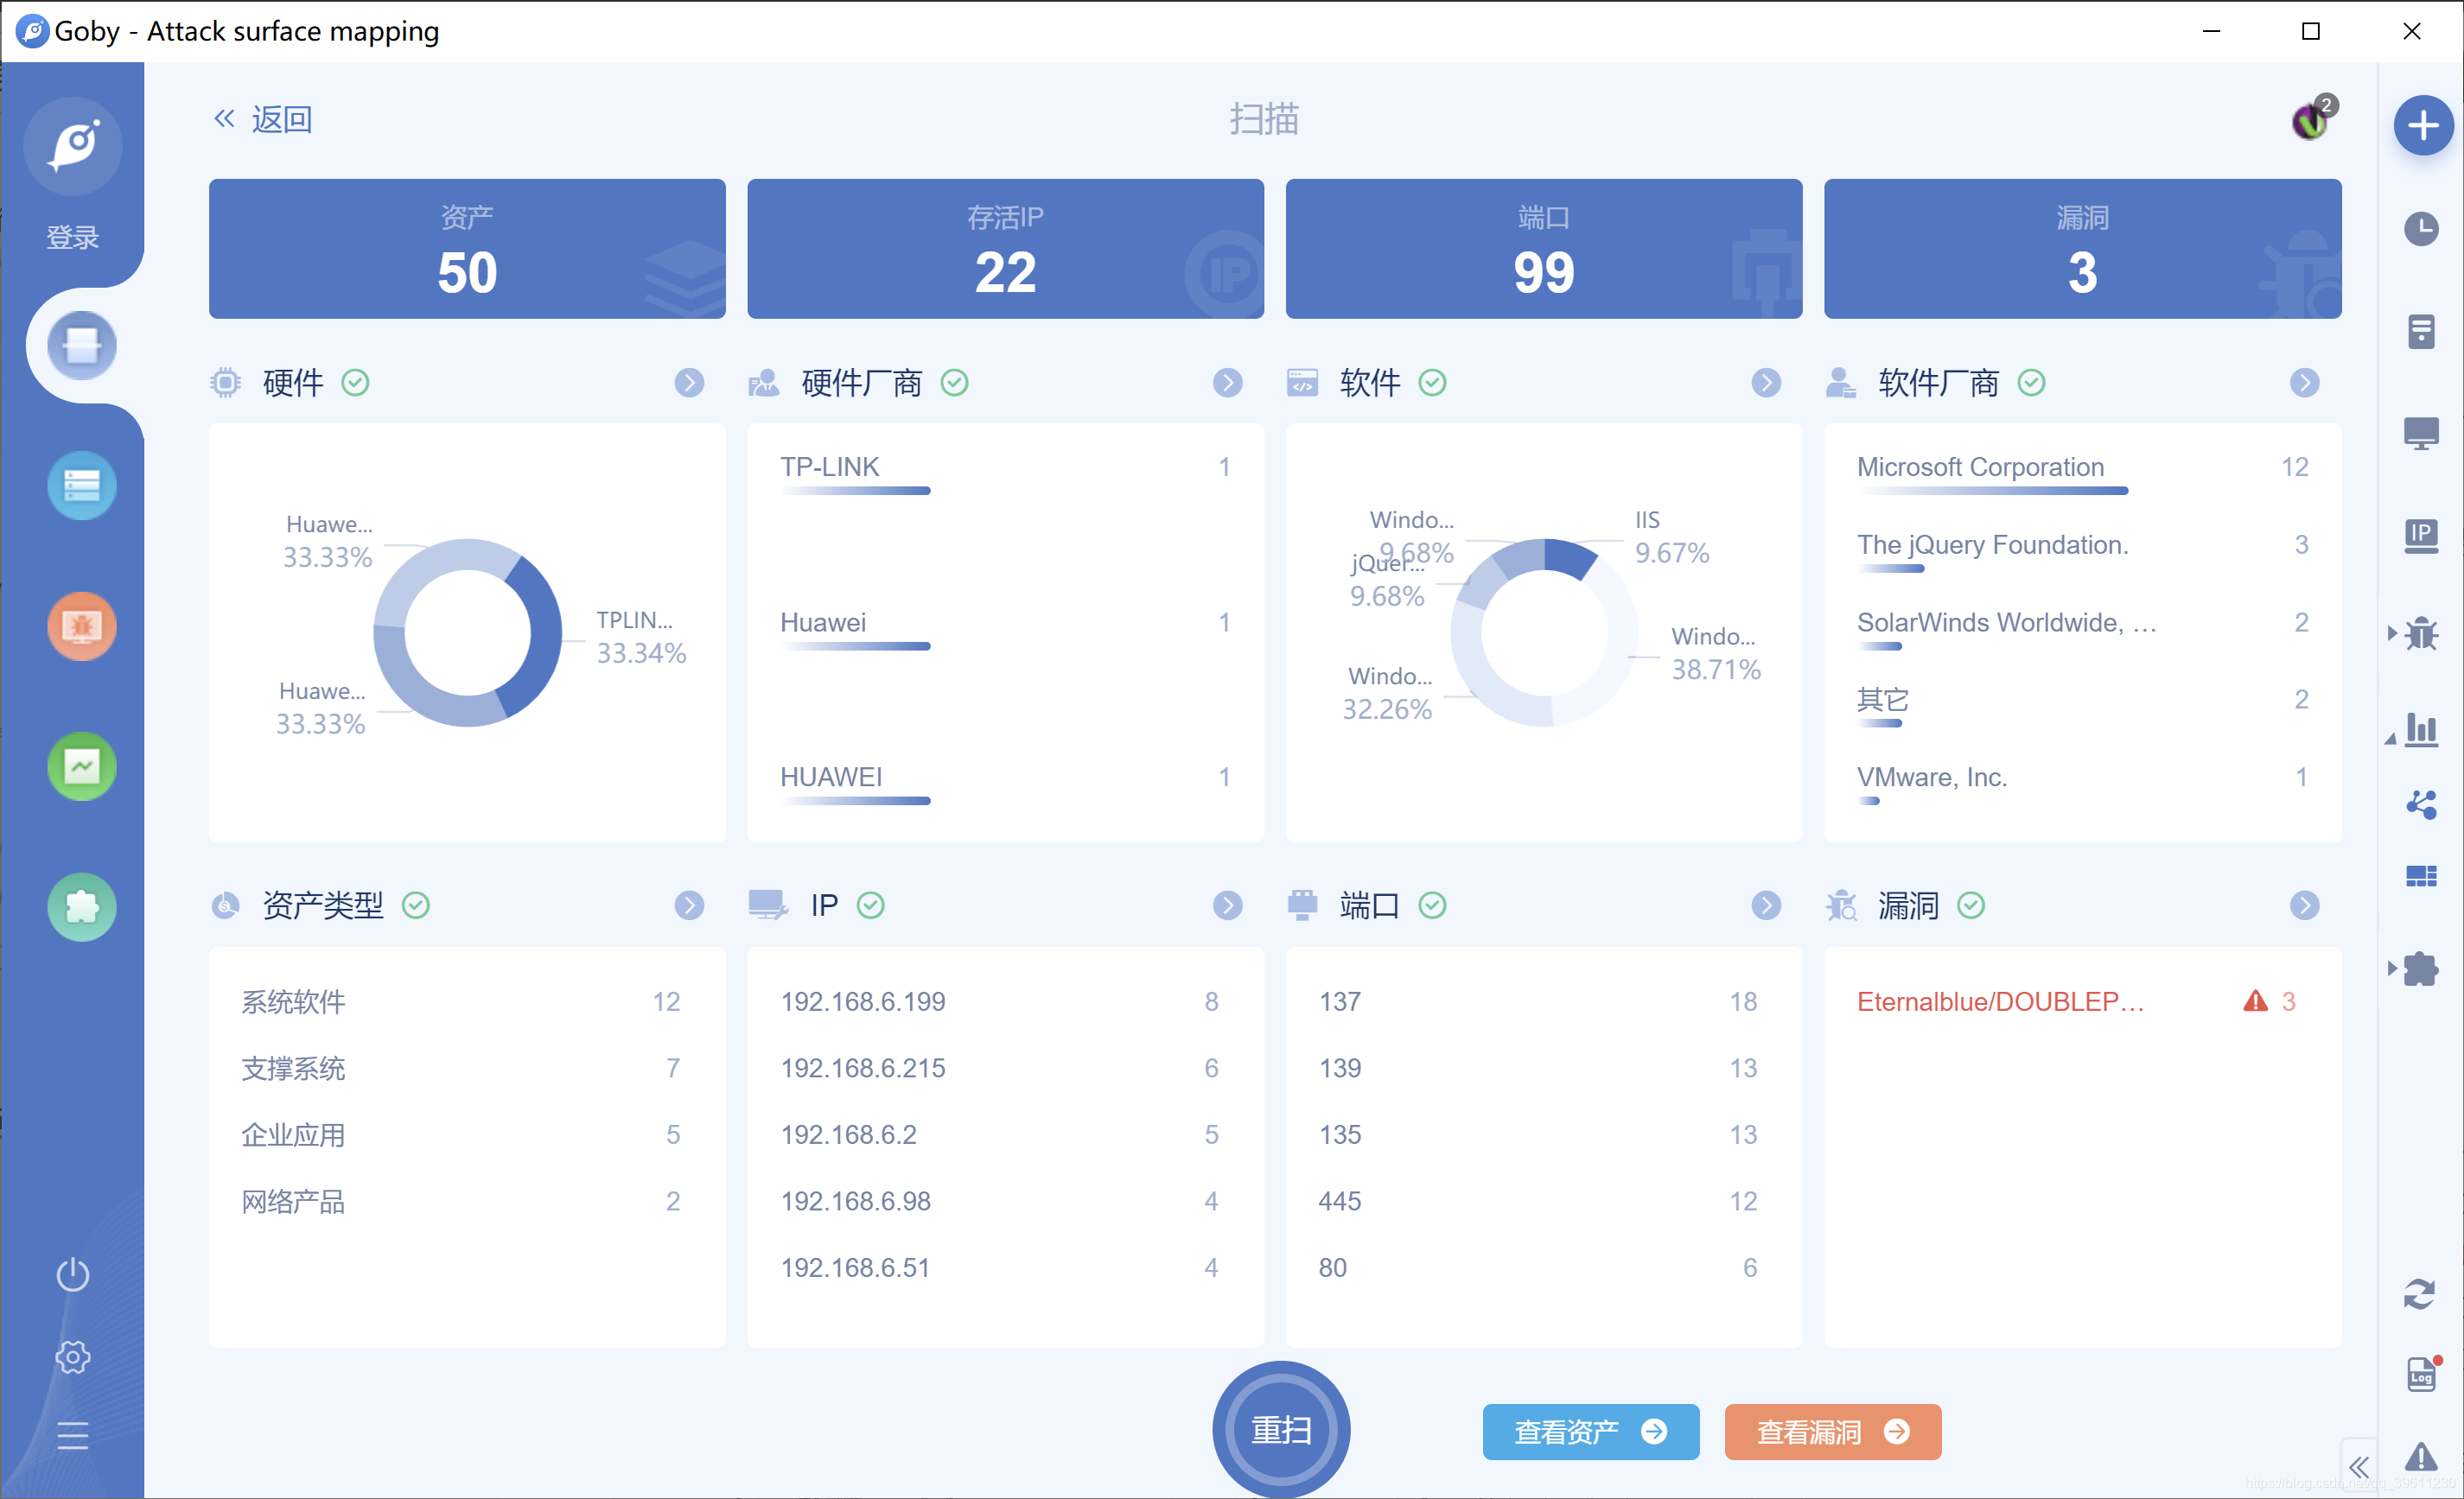2464x1499 pixels.
Task: Click the share nodes icon in the right toolbar
Action: (x=2421, y=804)
